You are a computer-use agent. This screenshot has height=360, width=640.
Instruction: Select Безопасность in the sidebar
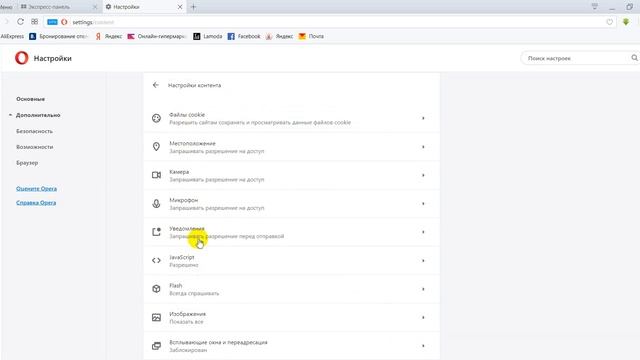pos(34,131)
